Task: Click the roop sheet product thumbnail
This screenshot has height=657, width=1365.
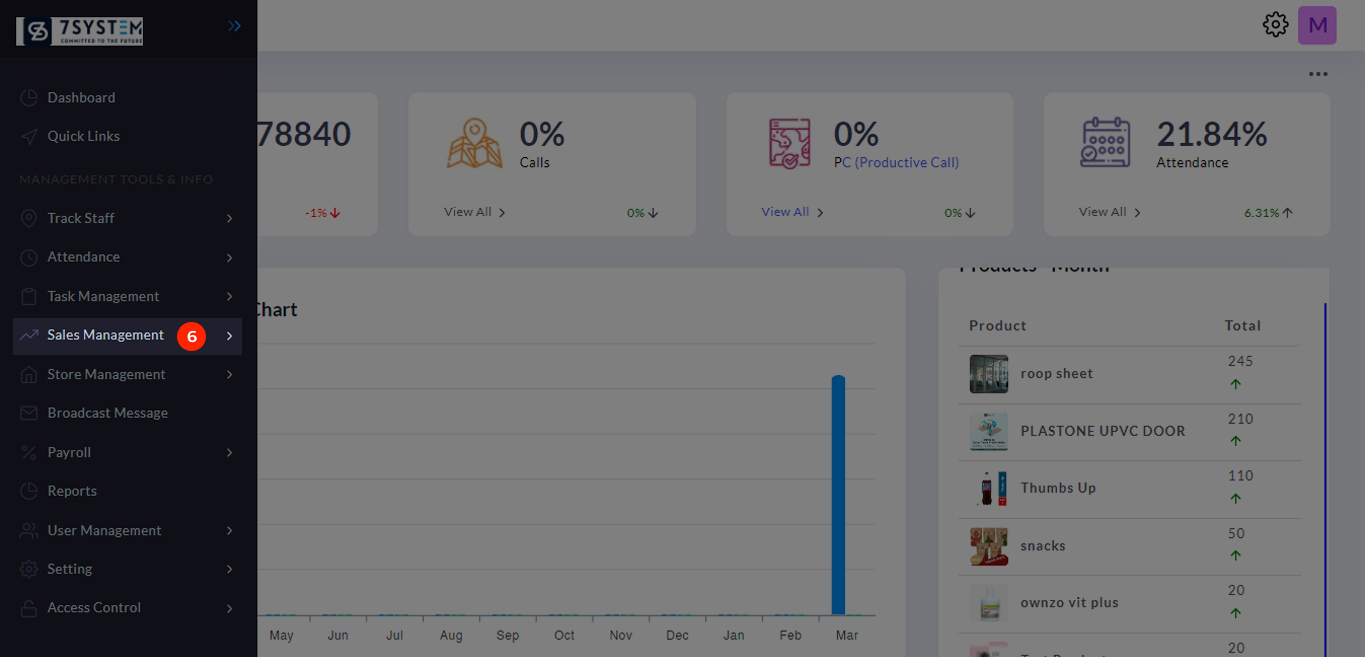Action: tap(988, 374)
